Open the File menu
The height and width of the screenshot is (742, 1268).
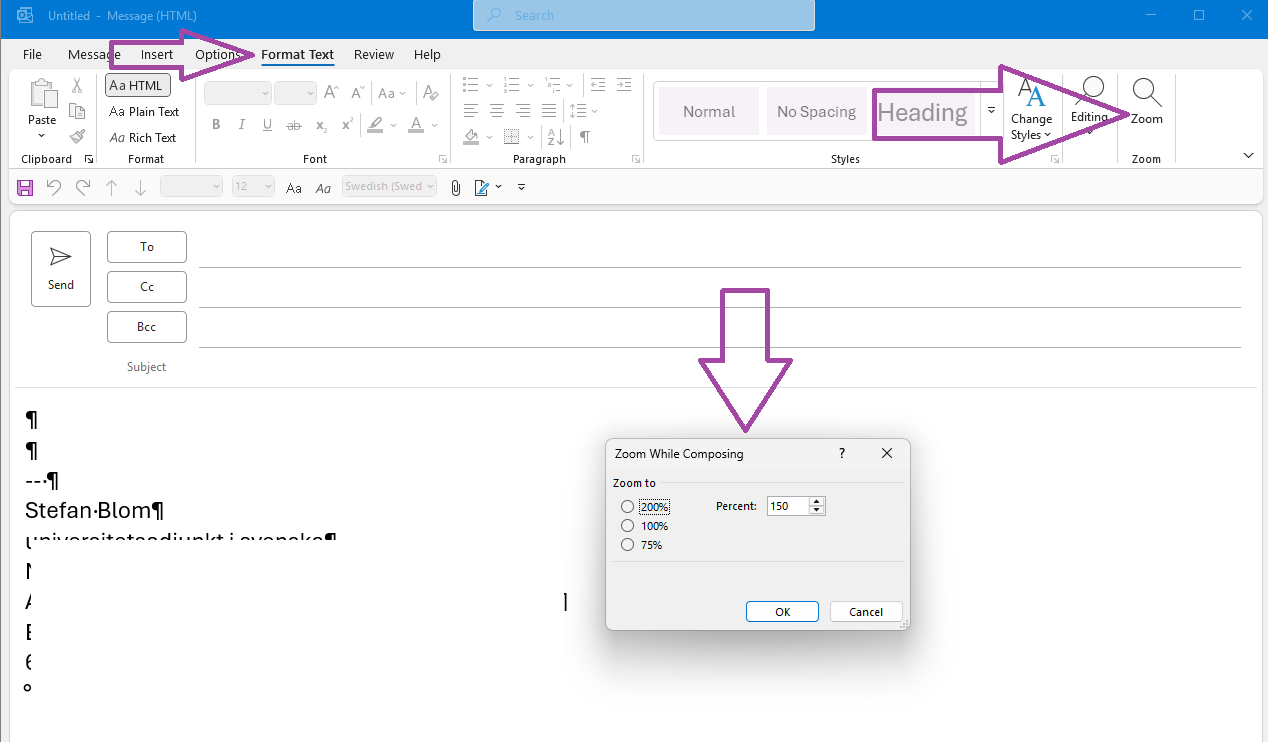tap(32, 54)
